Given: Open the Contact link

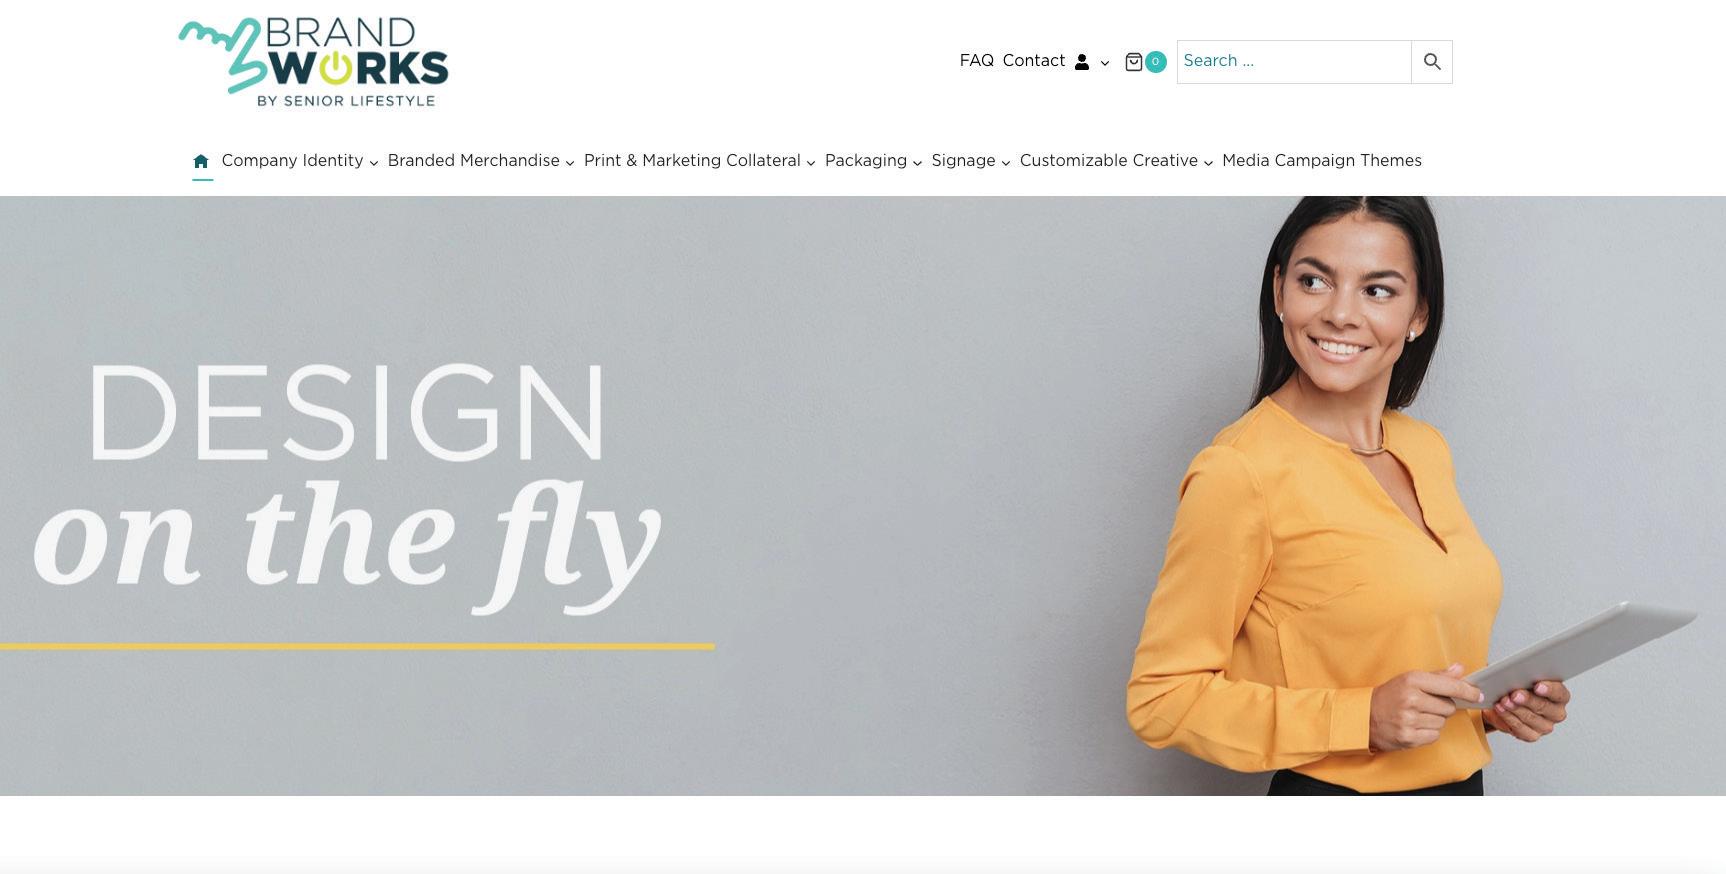Looking at the screenshot, I should click(1034, 61).
